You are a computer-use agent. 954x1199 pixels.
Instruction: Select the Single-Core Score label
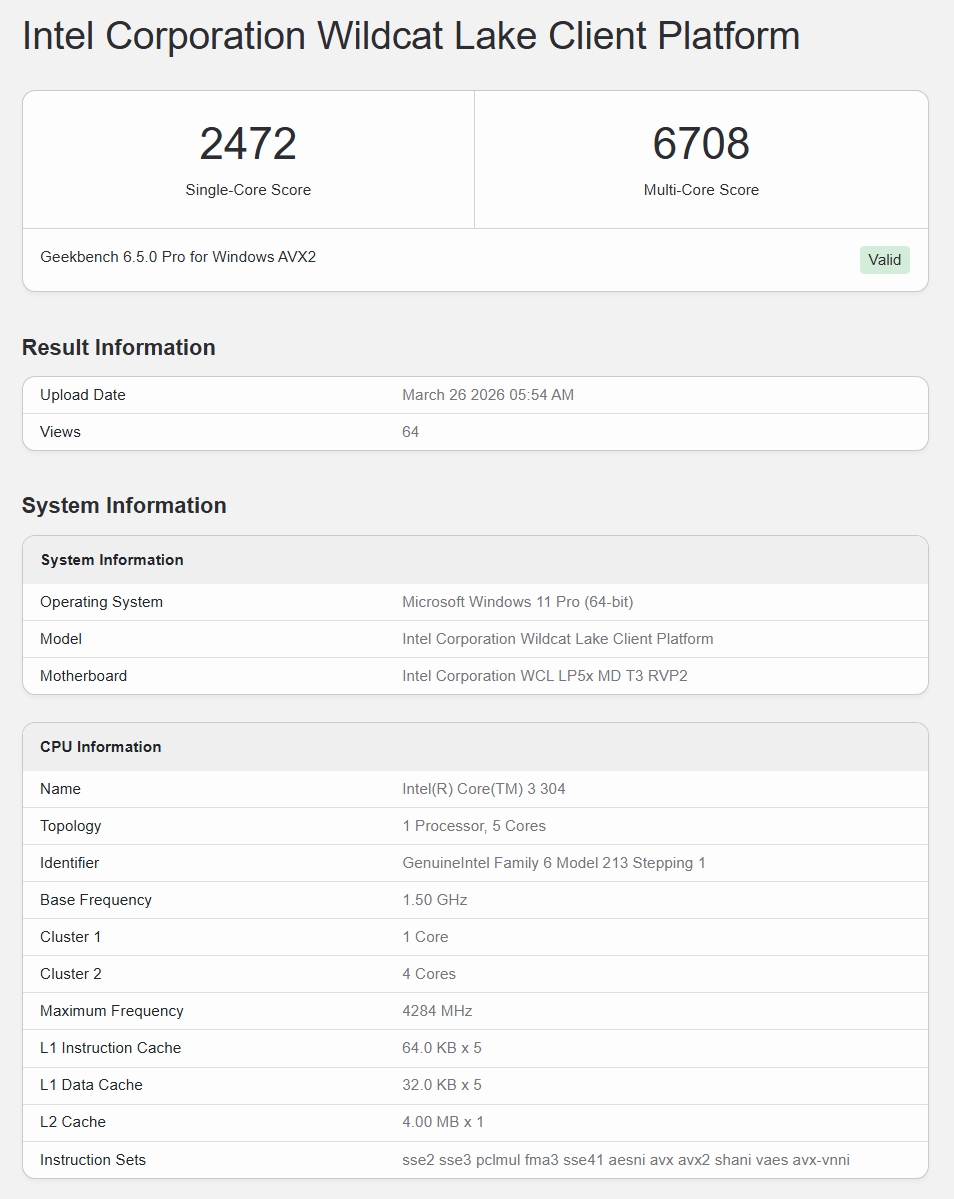248,190
